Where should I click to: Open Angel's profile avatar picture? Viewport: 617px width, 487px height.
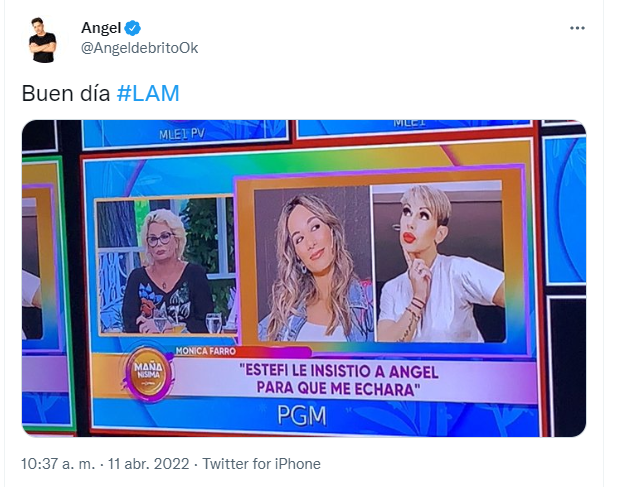coord(42,40)
